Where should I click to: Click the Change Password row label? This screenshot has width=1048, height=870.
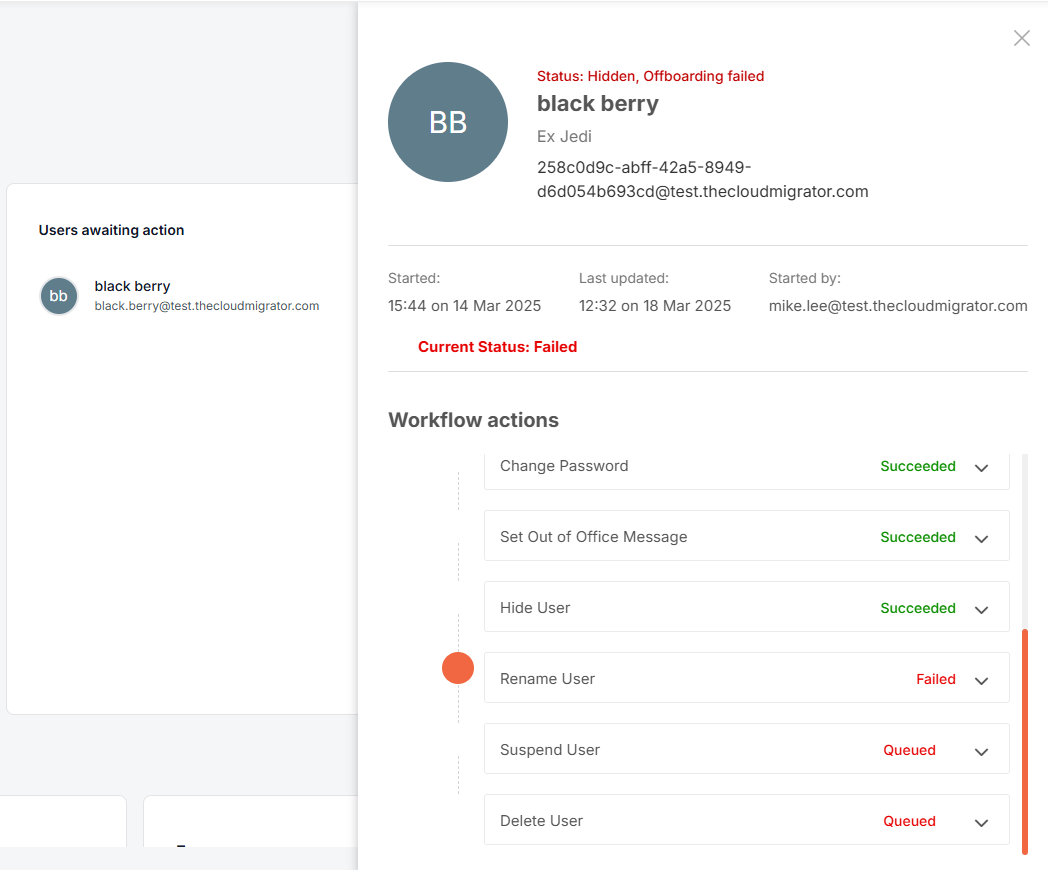pyautogui.click(x=564, y=466)
